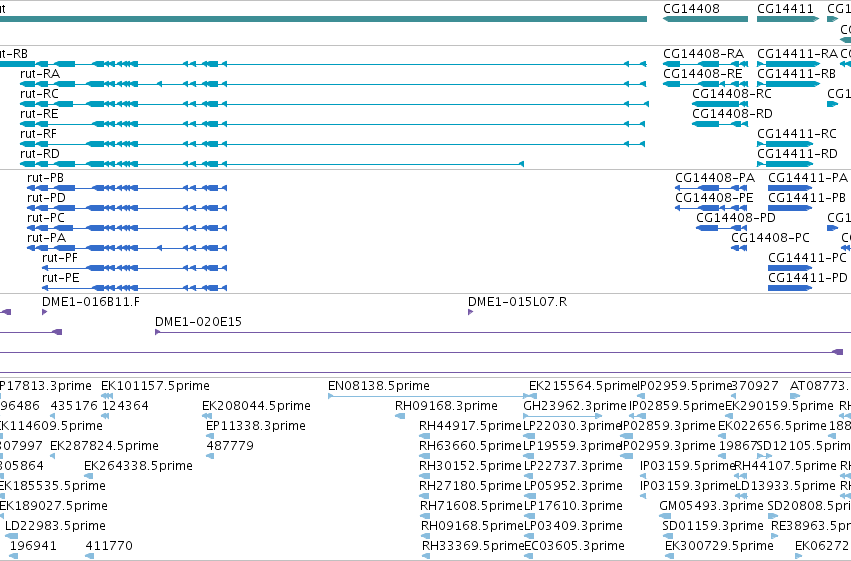The height and width of the screenshot is (561, 851).
Task: Open the rut-PC protein label
Action: coord(46,218)
